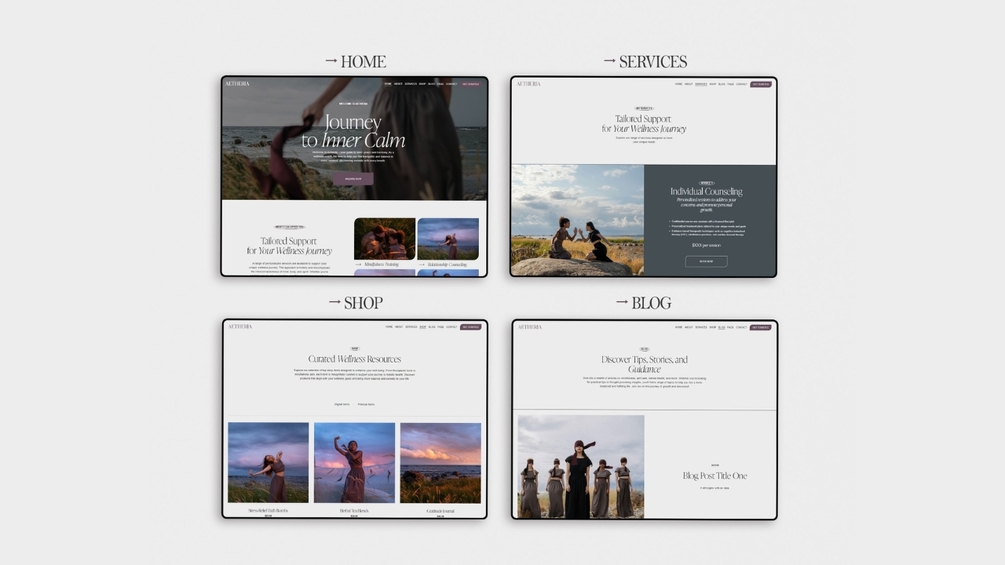
Task: Open ABOUT in the Blog page navigation
Action: coord(688,327)
